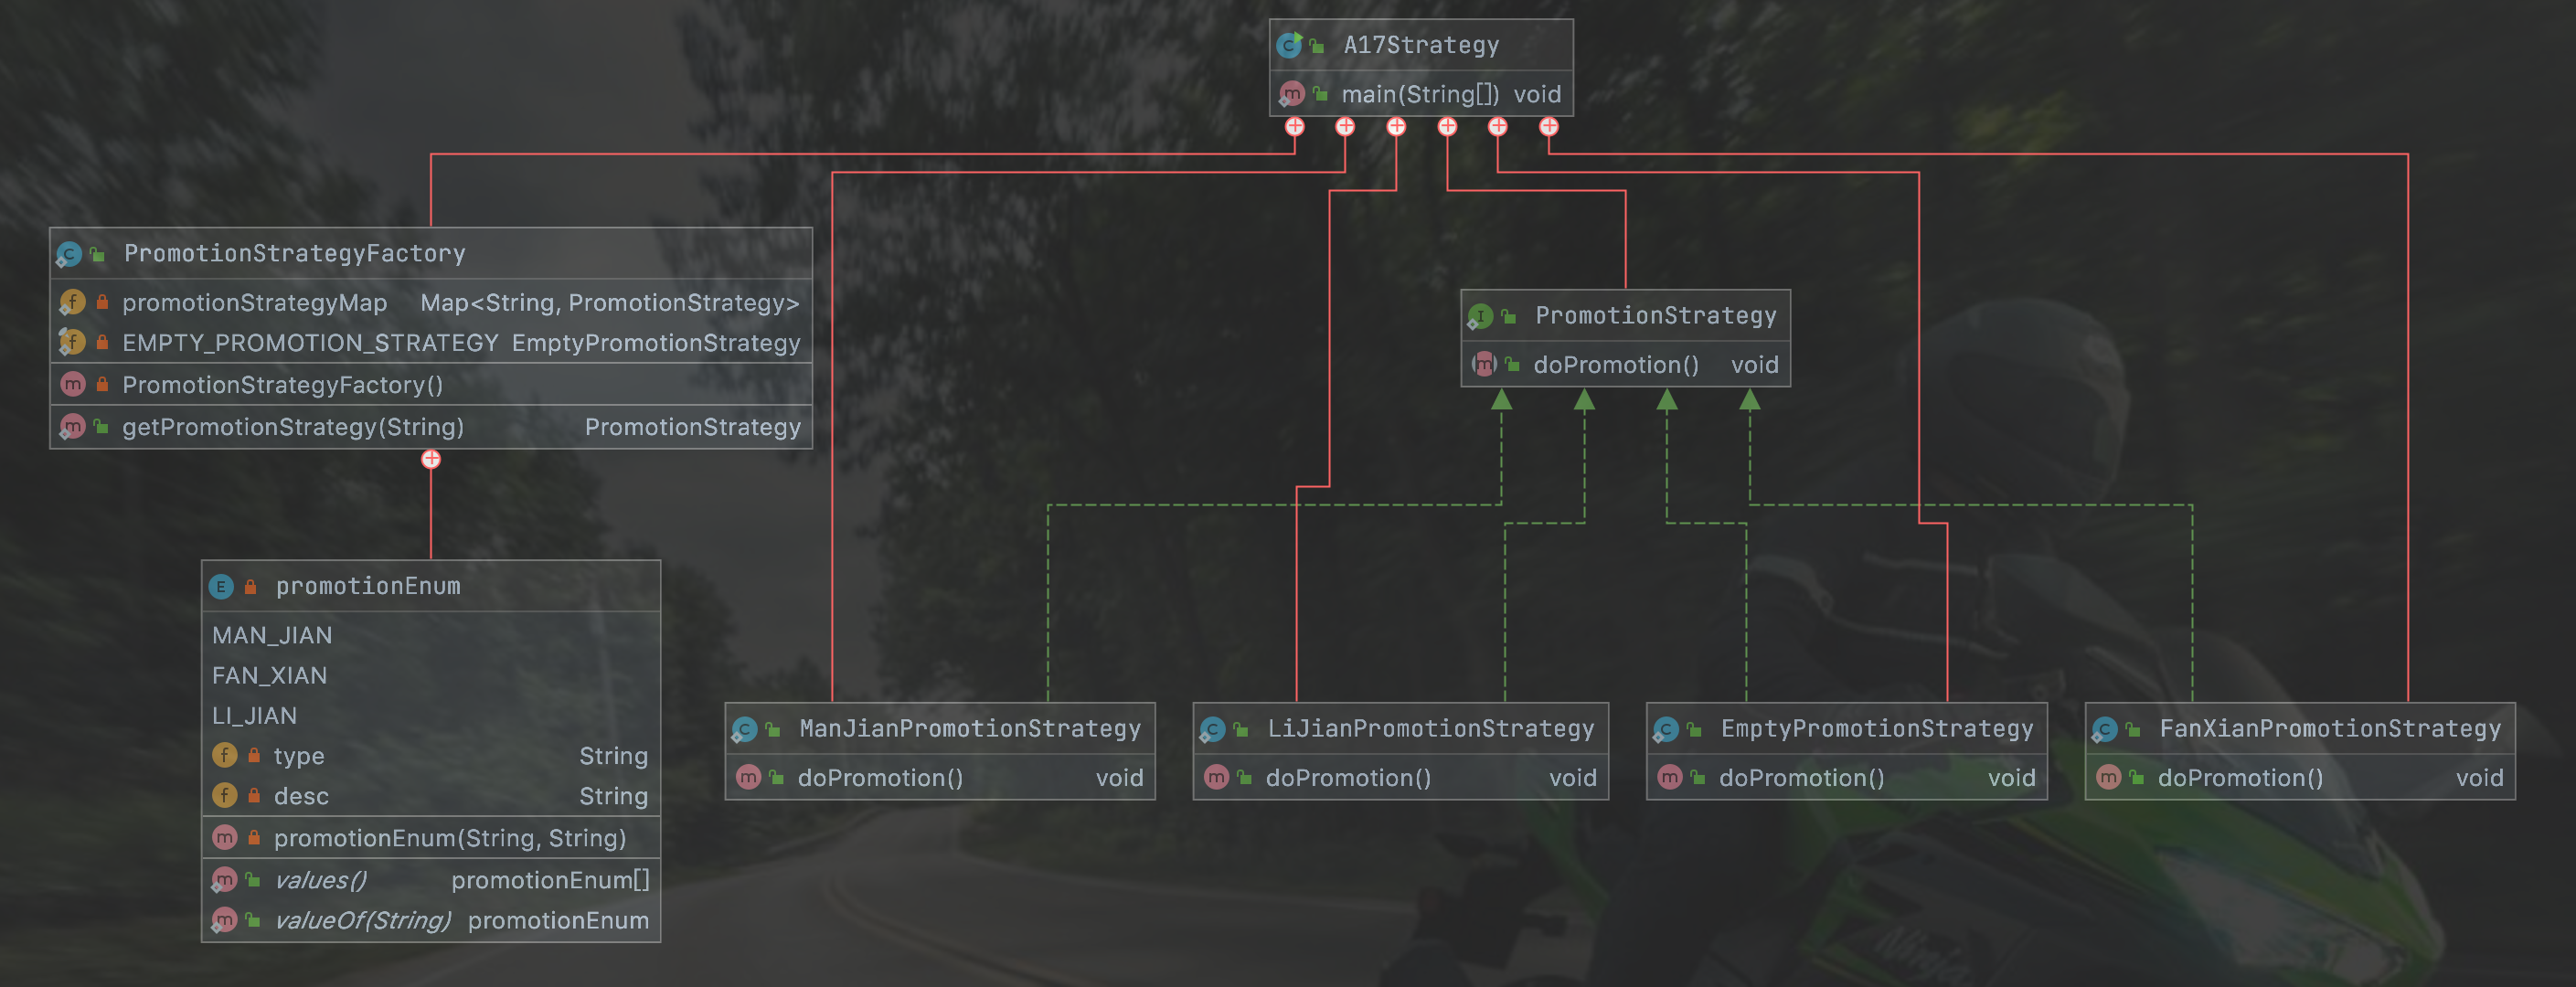Select the main(String[]) method row
This screenshot has width=2576, height=987.
click(1421, 95)
